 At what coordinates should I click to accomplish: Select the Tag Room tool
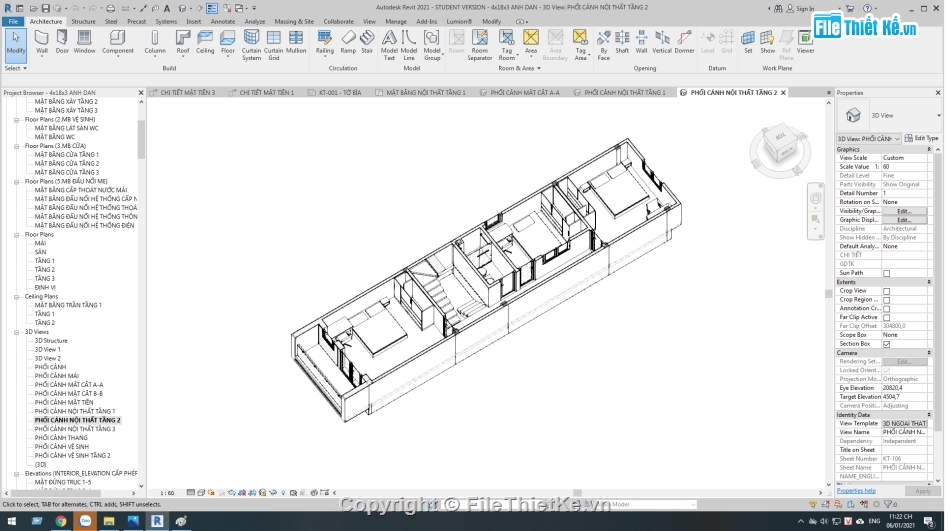pyautogui.click(x=507, y=45)
